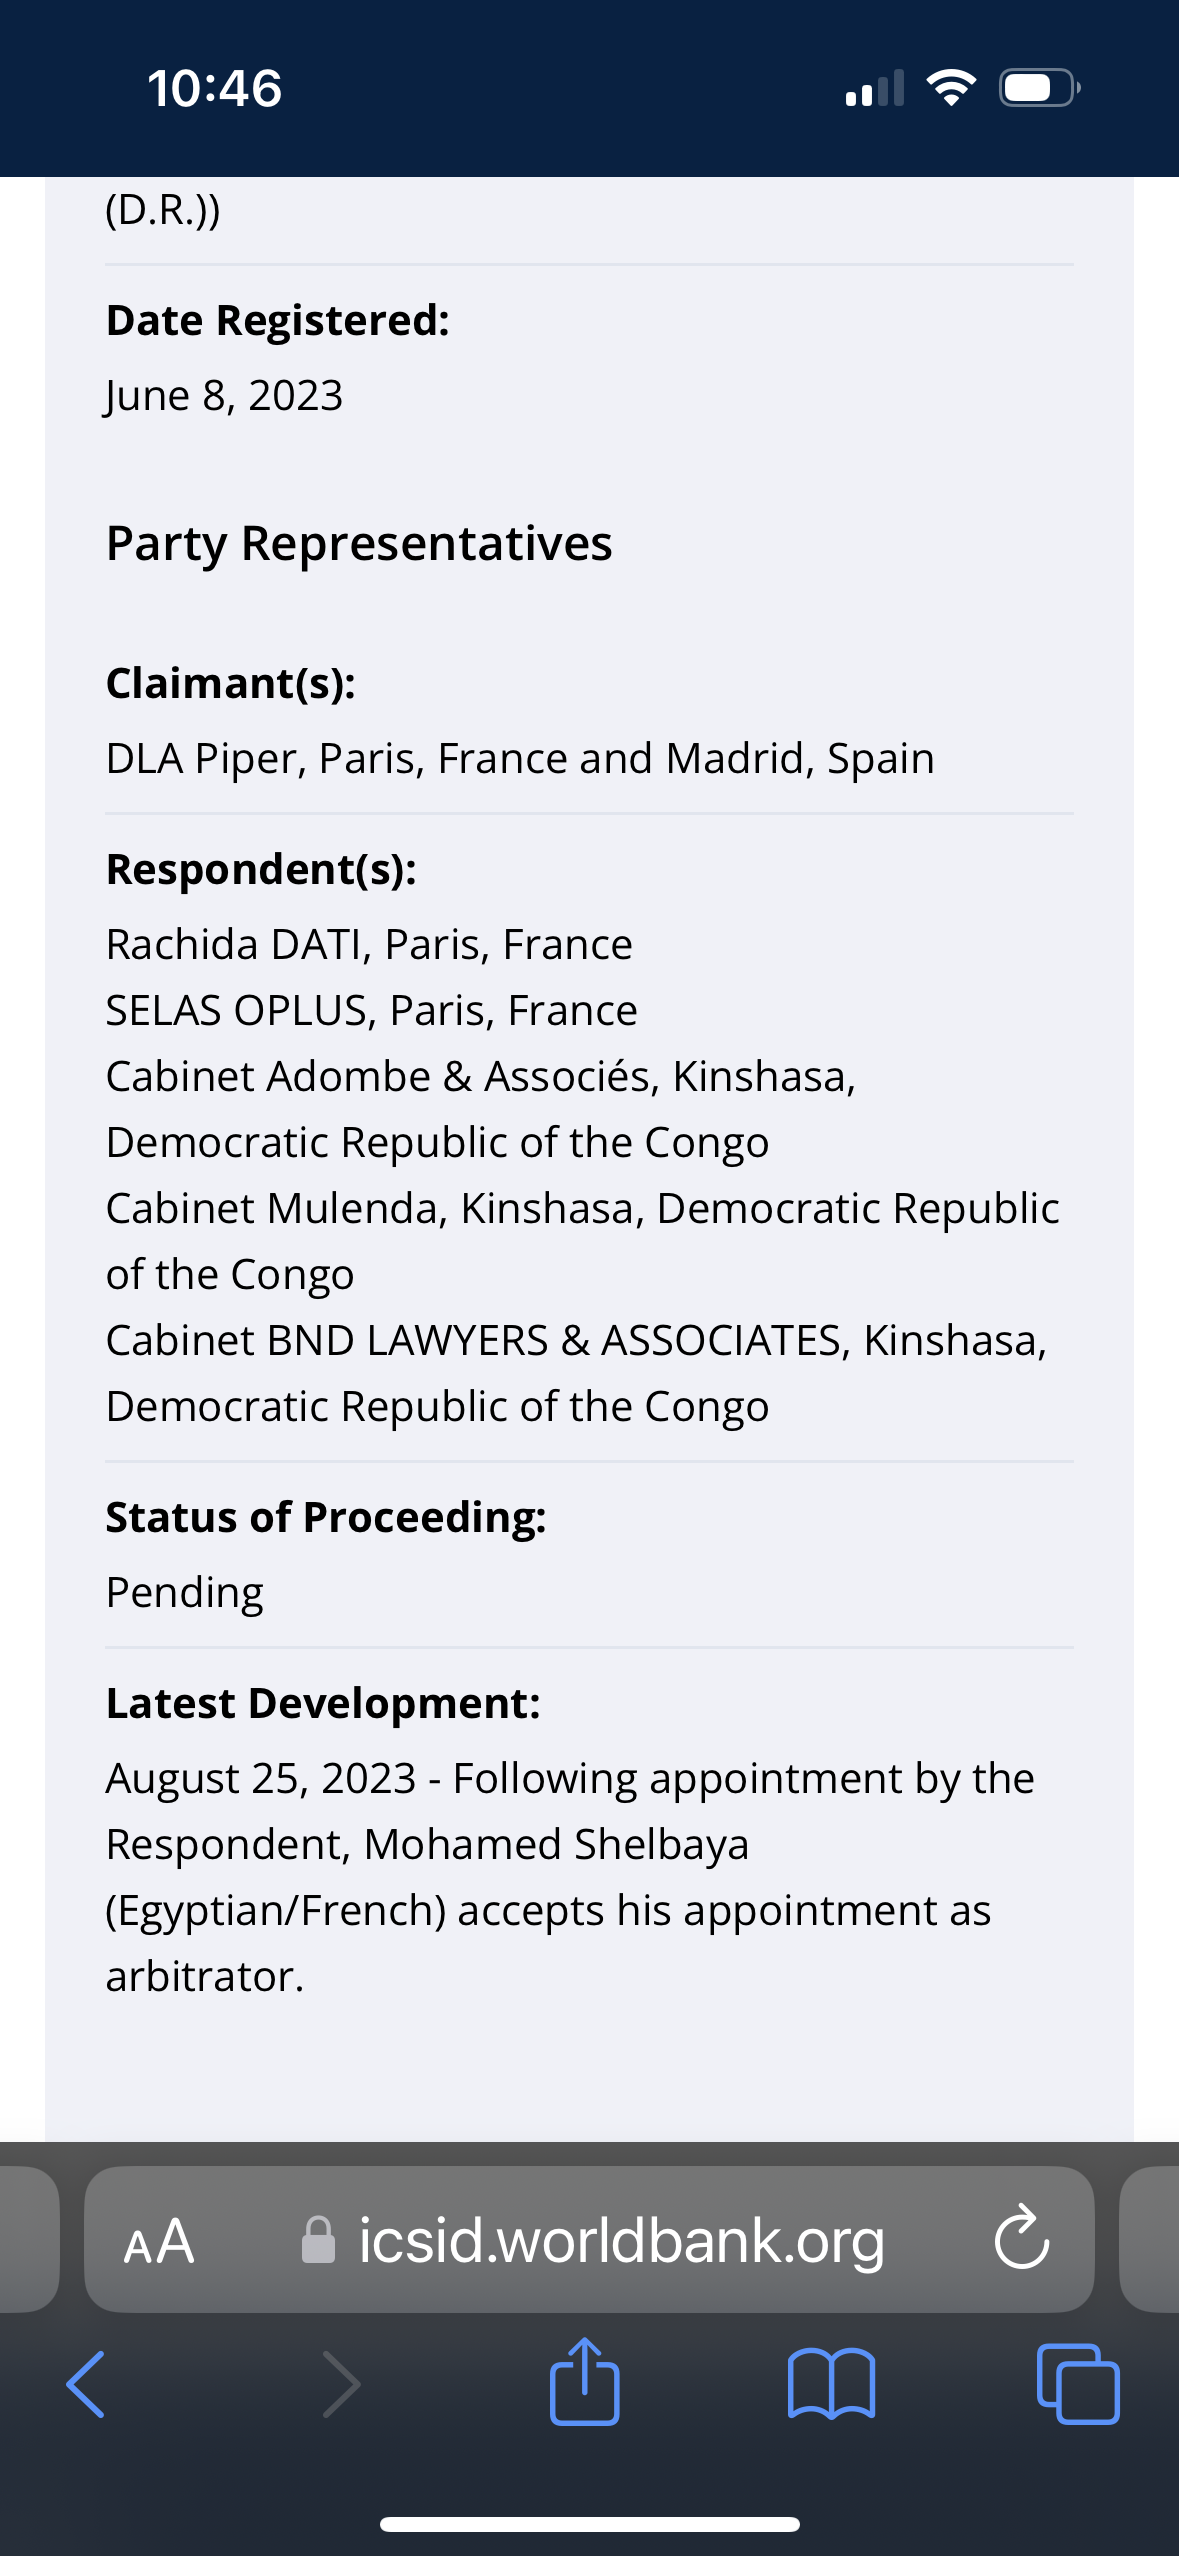1179x2556 pixels.
Task: Tap the Wi-Fi status icon
Action: 951,88
